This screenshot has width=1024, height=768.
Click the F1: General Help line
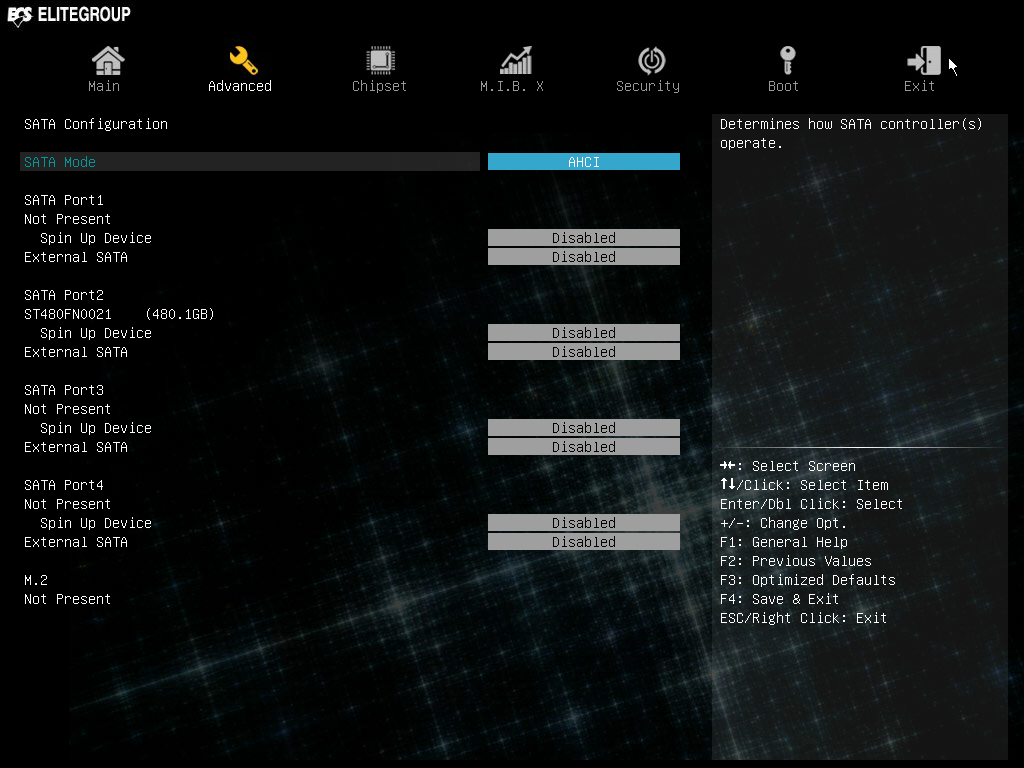click(784, 542)
